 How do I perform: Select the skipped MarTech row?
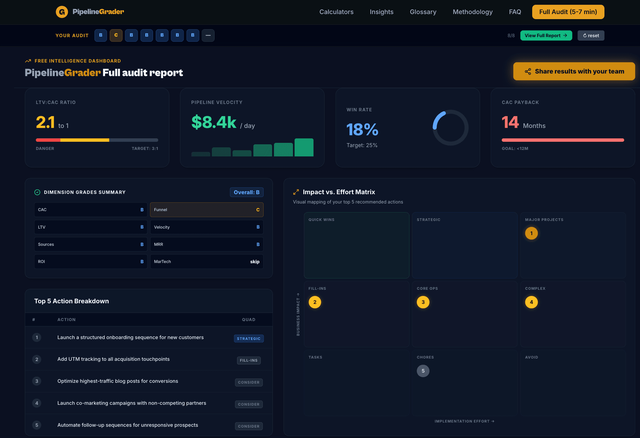tap(207, 262)
